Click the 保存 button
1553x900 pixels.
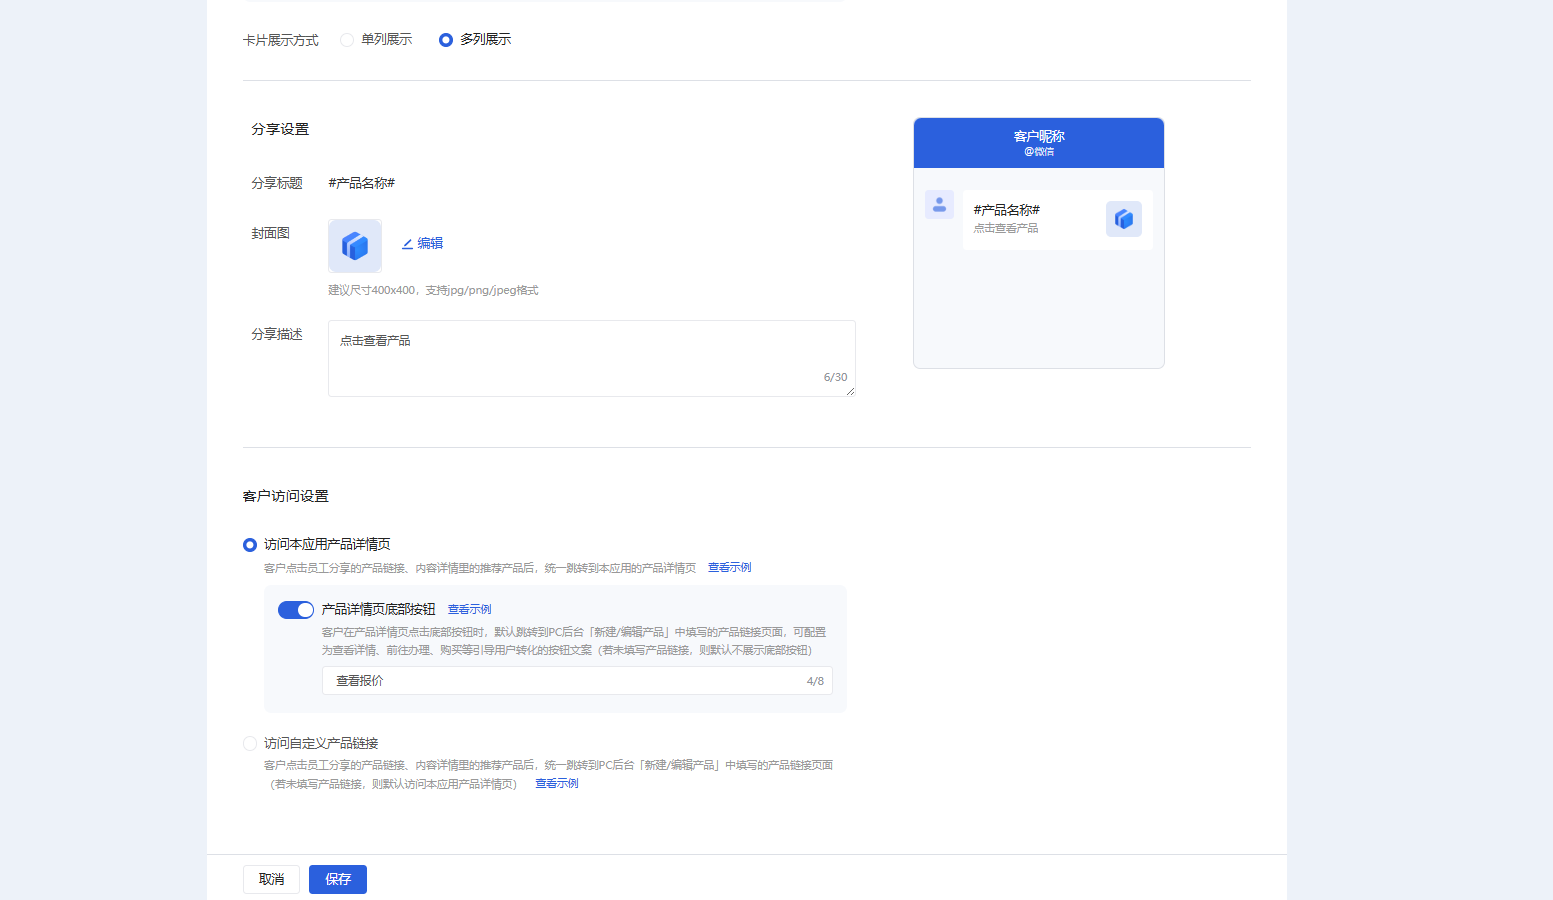click(338, 879)
